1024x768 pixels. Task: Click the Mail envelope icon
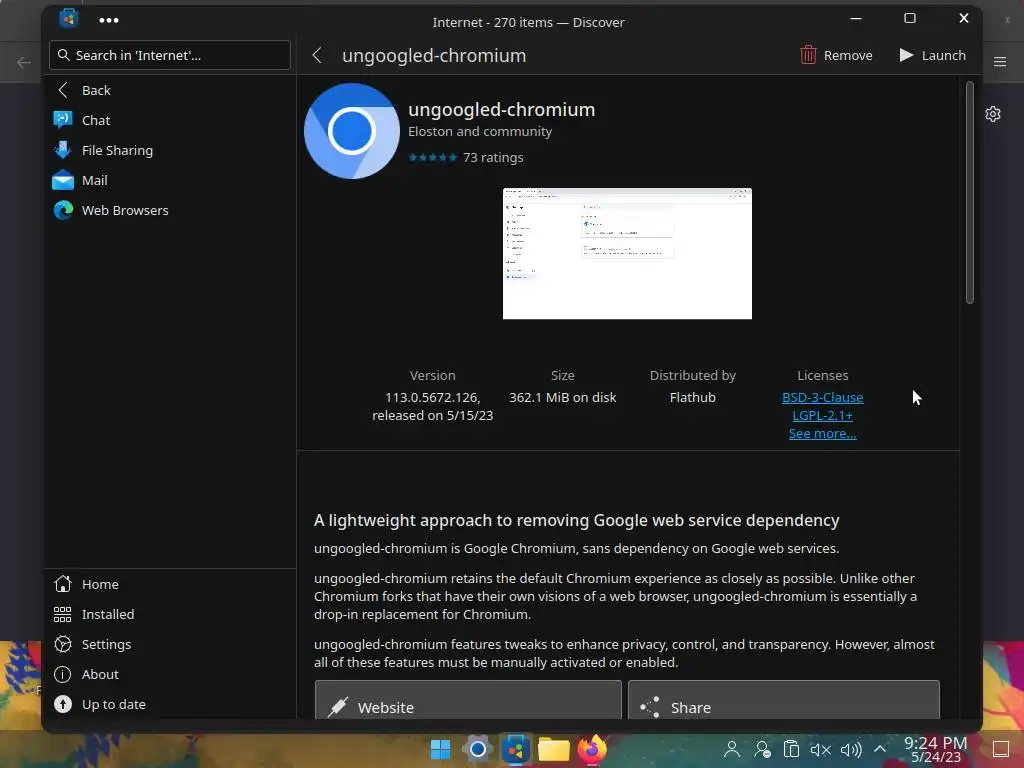(x=63, y=180)
